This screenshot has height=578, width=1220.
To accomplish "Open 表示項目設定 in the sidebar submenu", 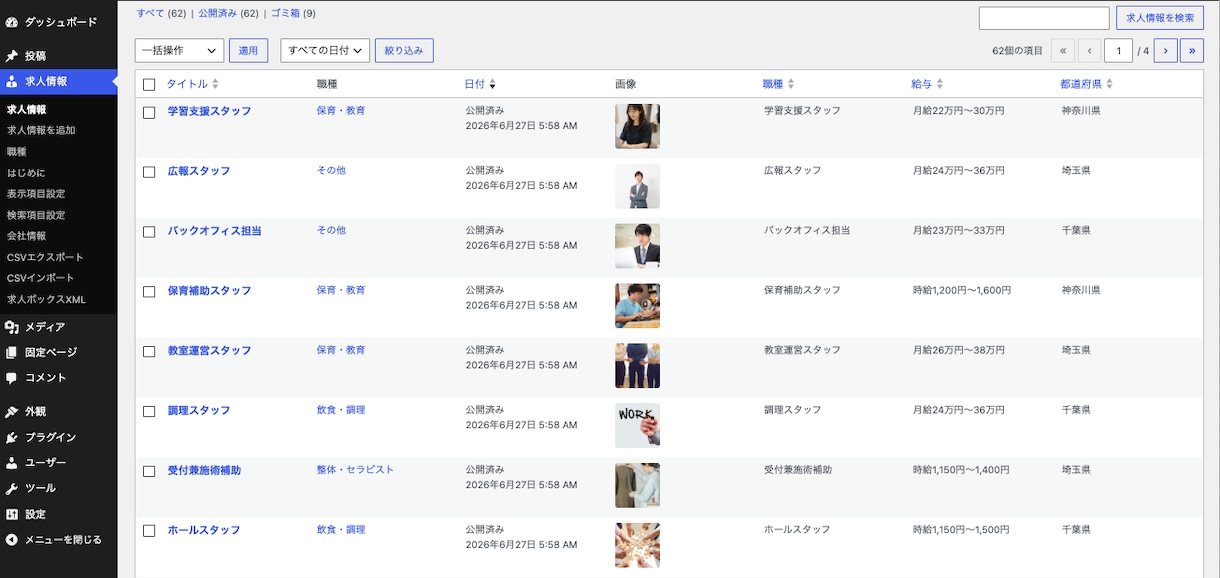I will (36, 194).
